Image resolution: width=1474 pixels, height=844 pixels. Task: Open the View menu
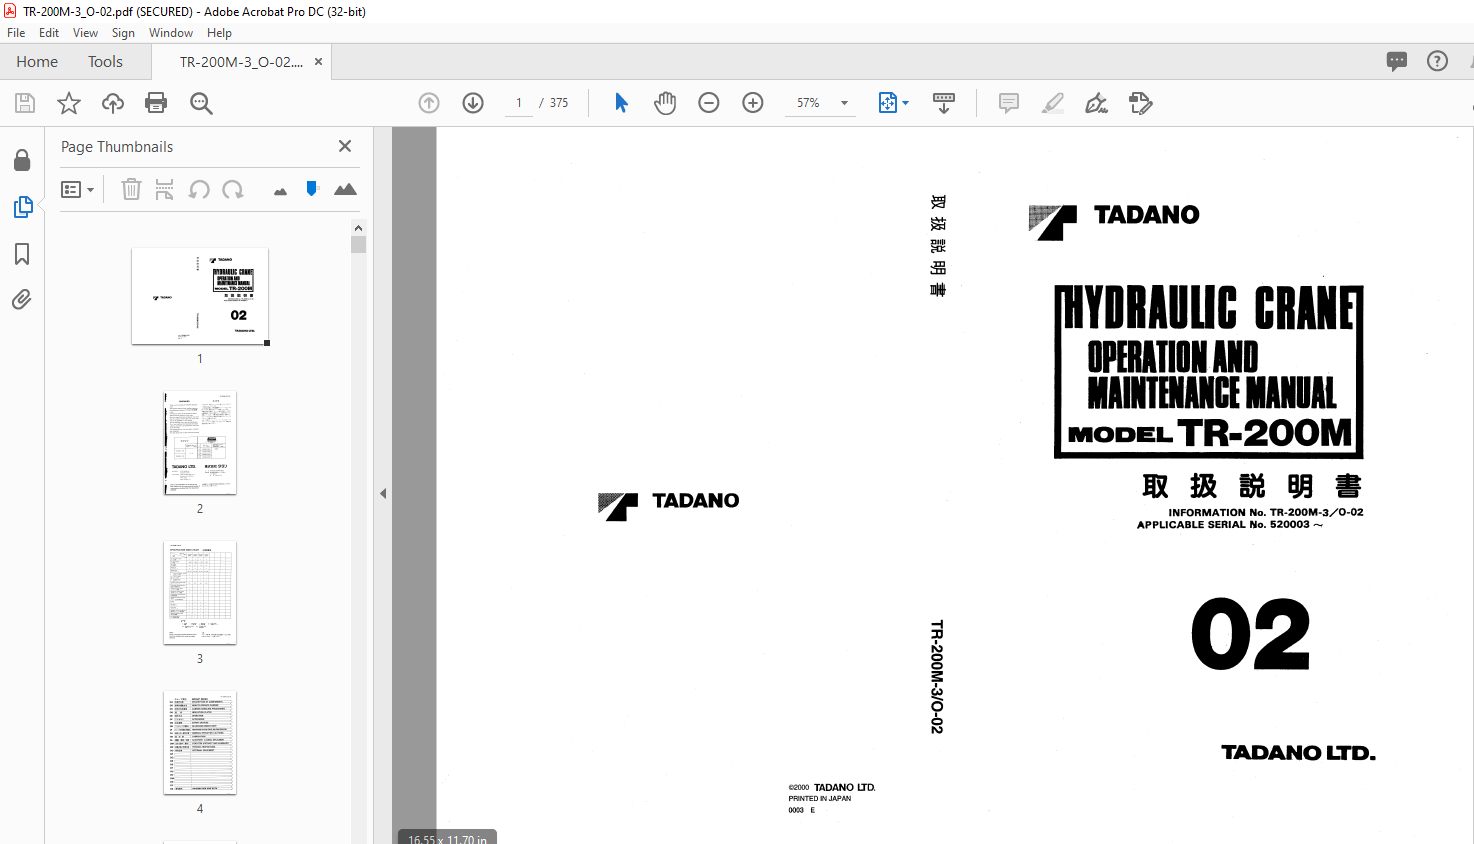coord(85,33)
